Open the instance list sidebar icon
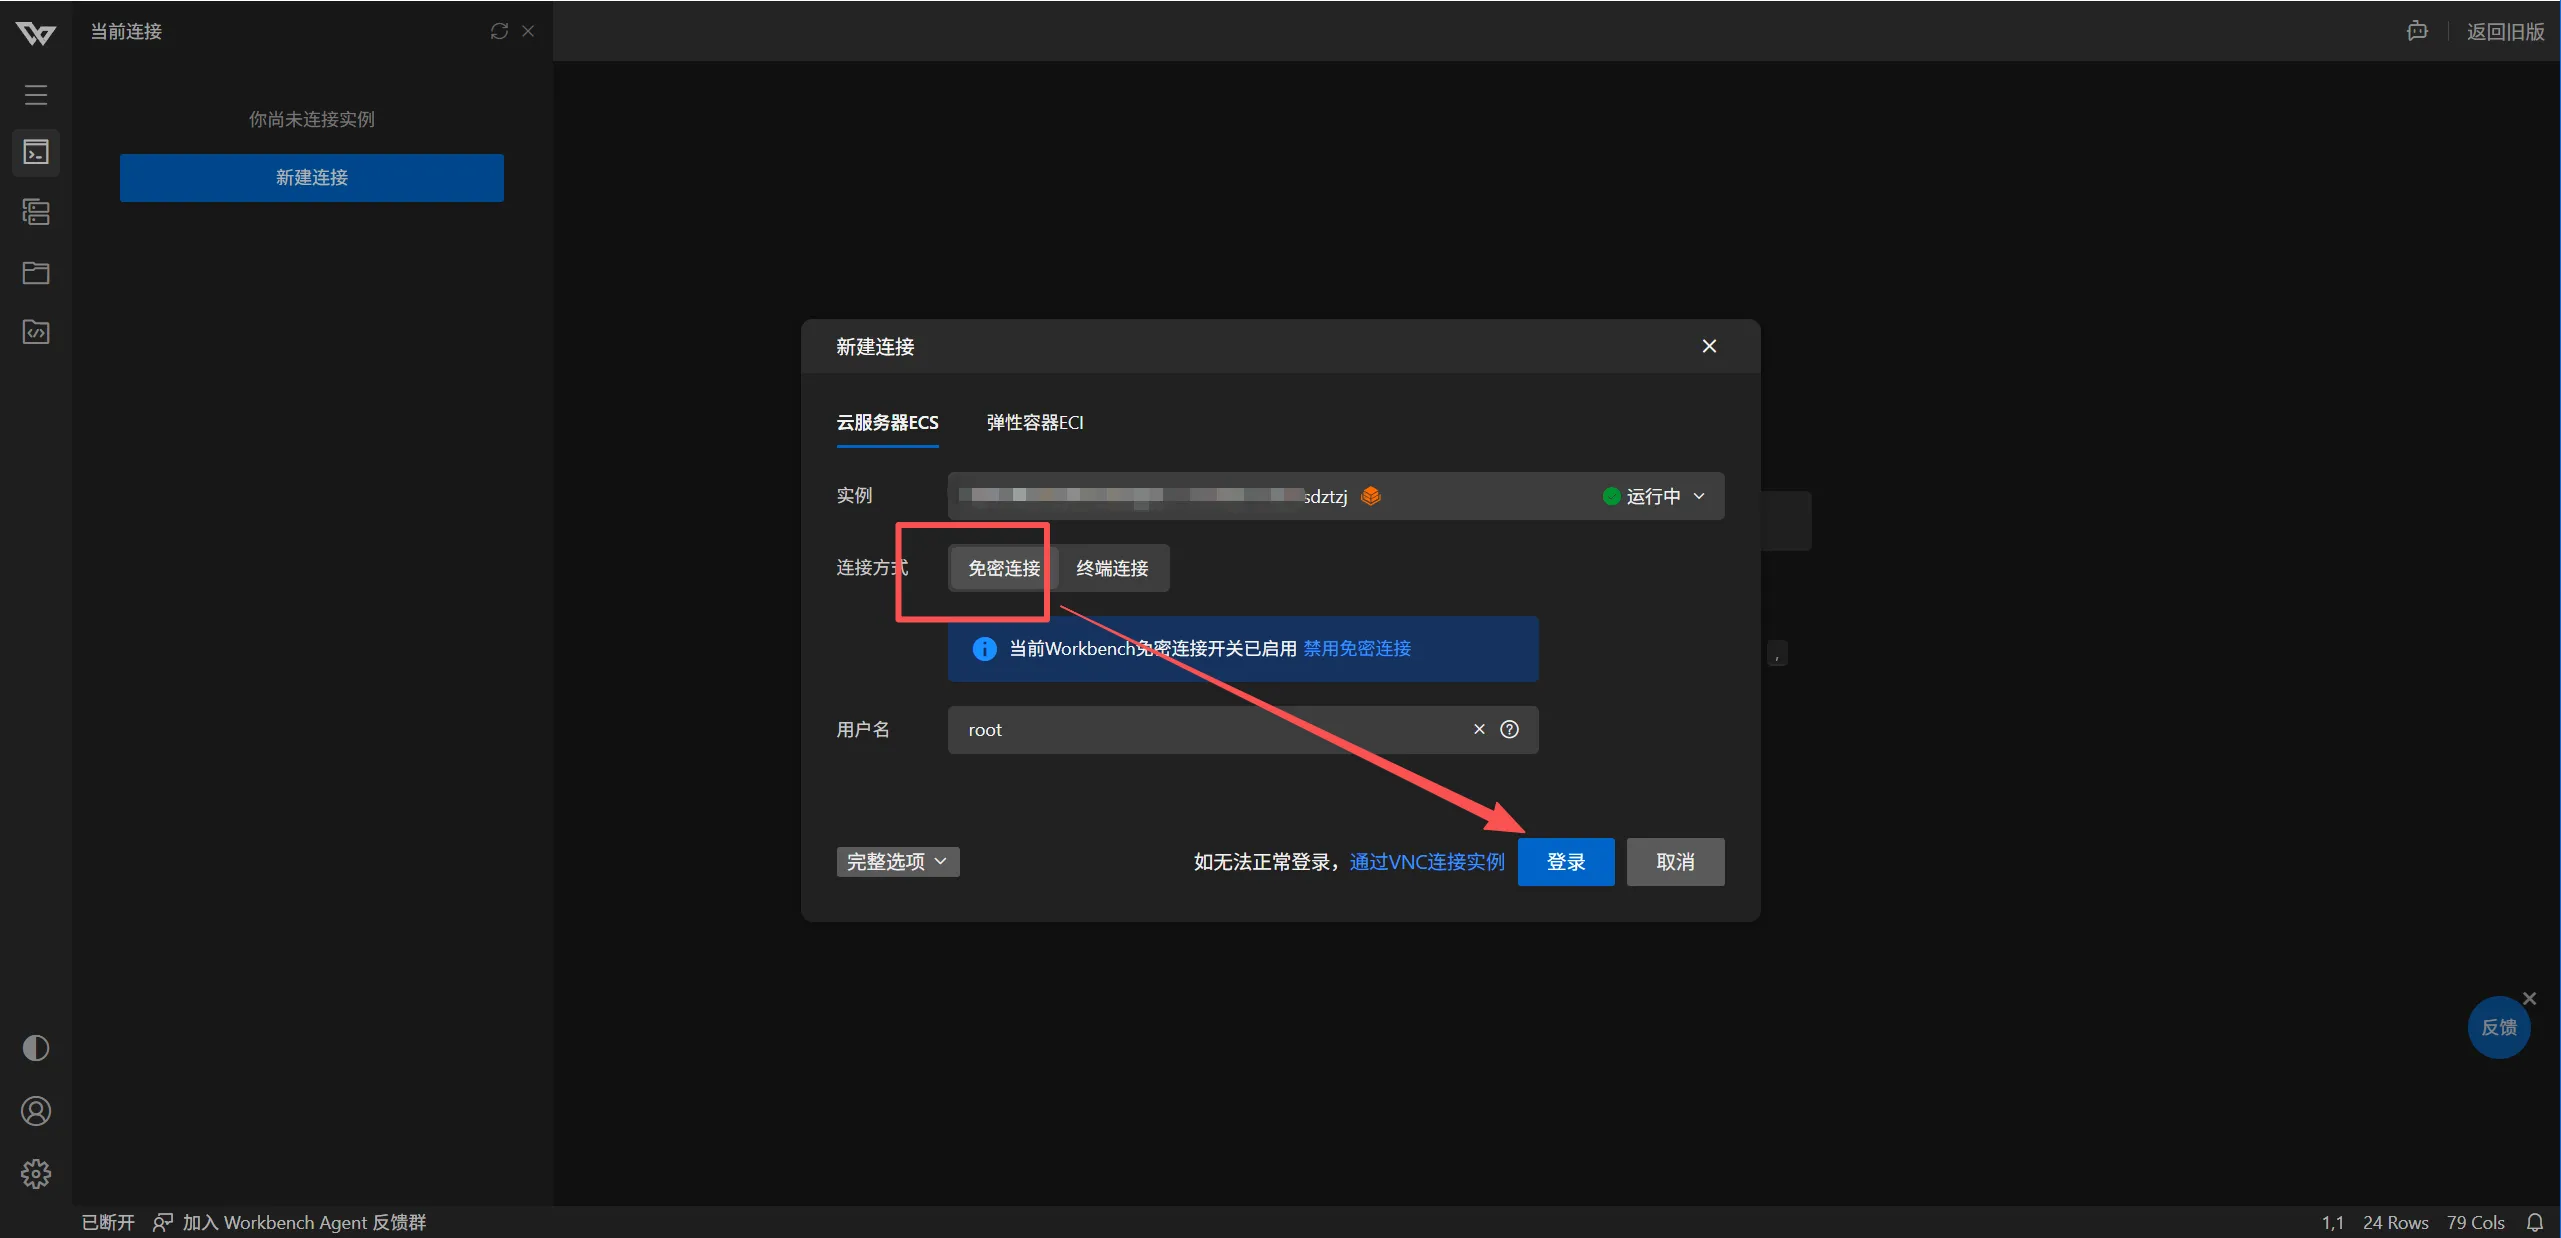2561x1238 pixels. tap(36, 212)
